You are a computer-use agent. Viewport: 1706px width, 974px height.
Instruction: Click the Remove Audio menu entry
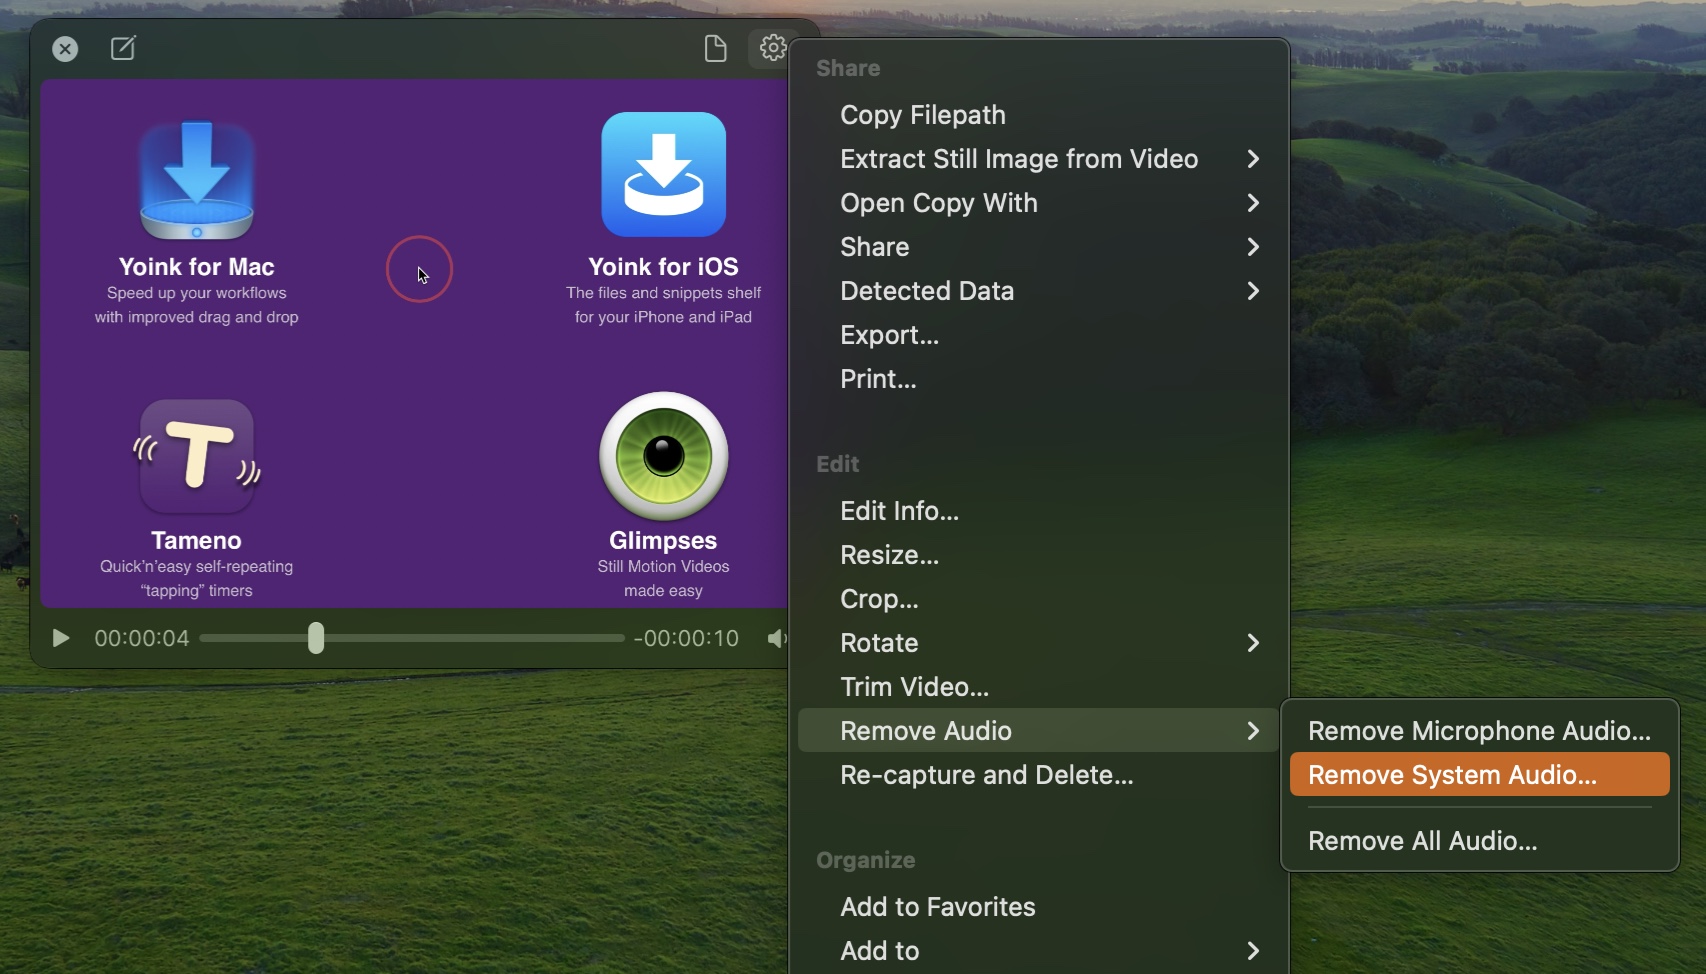tap(1039, 731)
